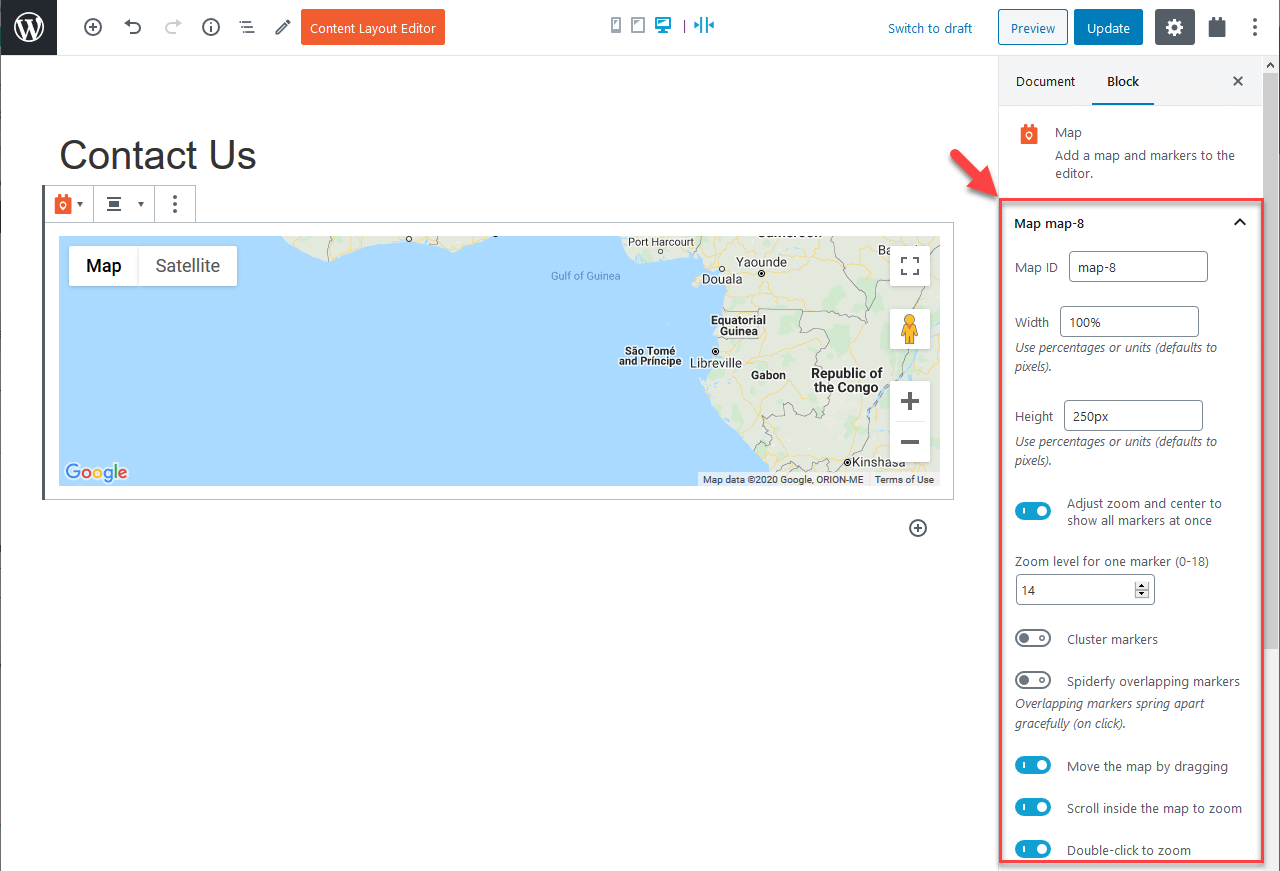The image size is (1280, 871).
Task: Switch to mobile preview icon
Action: pos(616,25)
